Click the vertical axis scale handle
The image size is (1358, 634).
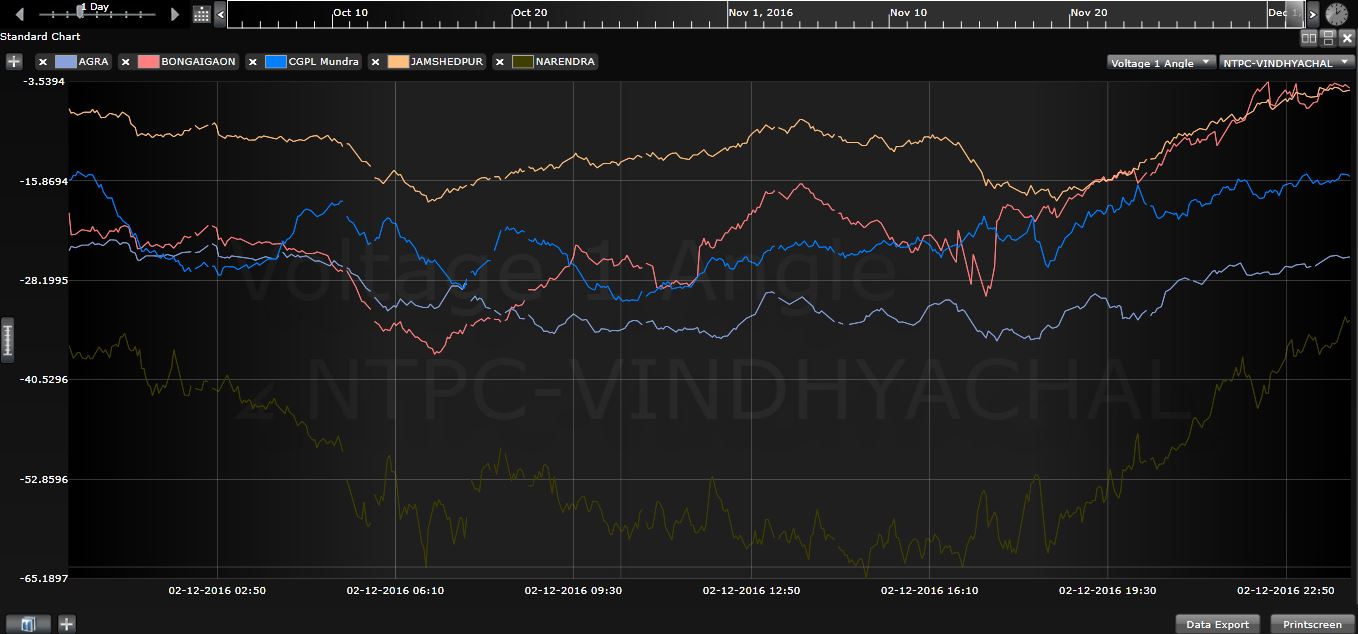pos(7,338)
